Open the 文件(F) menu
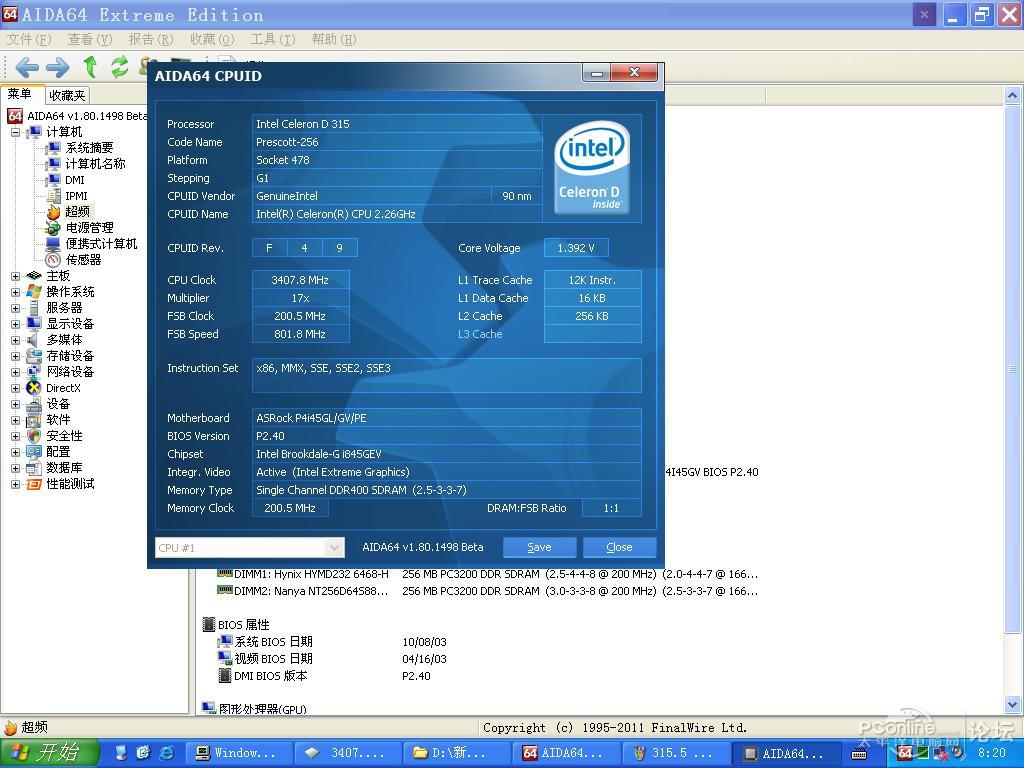The height and width of the screenshot is (768, 1024). point(29,40)
